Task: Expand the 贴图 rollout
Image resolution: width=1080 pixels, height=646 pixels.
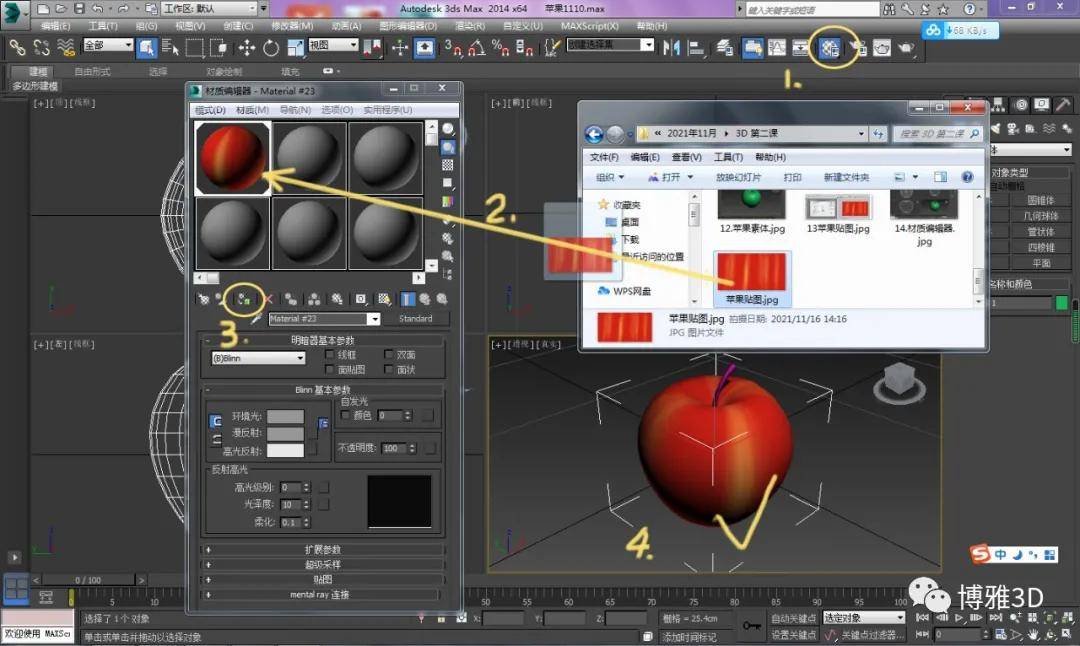Action: pyautogui.click(x=322, y=579)
